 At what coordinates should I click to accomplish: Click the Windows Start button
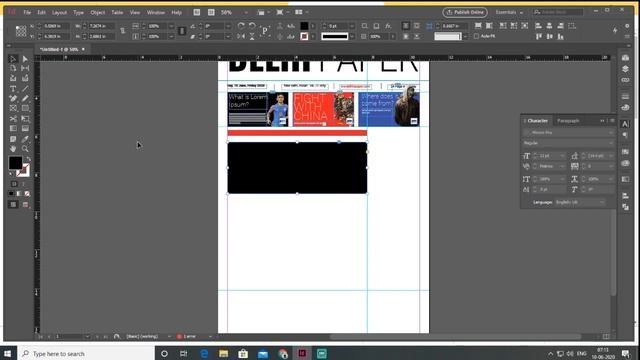8,353
